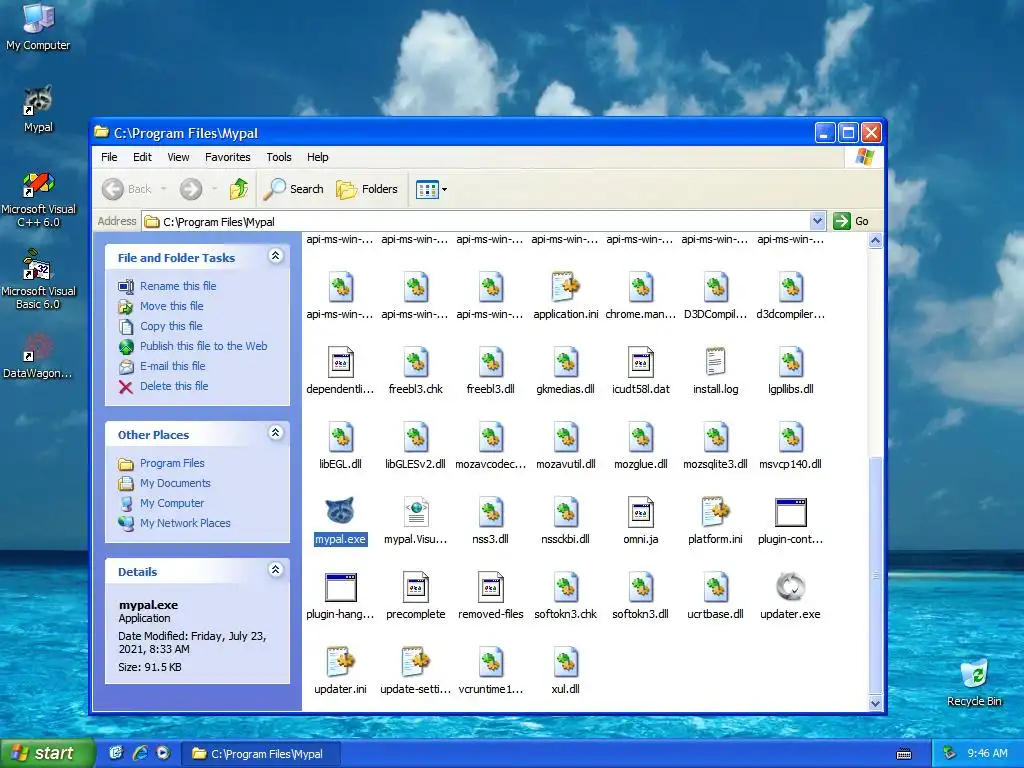Open the Recycle Bin desktop icon
Screen dimensions: 1024x768
[974, 682]
